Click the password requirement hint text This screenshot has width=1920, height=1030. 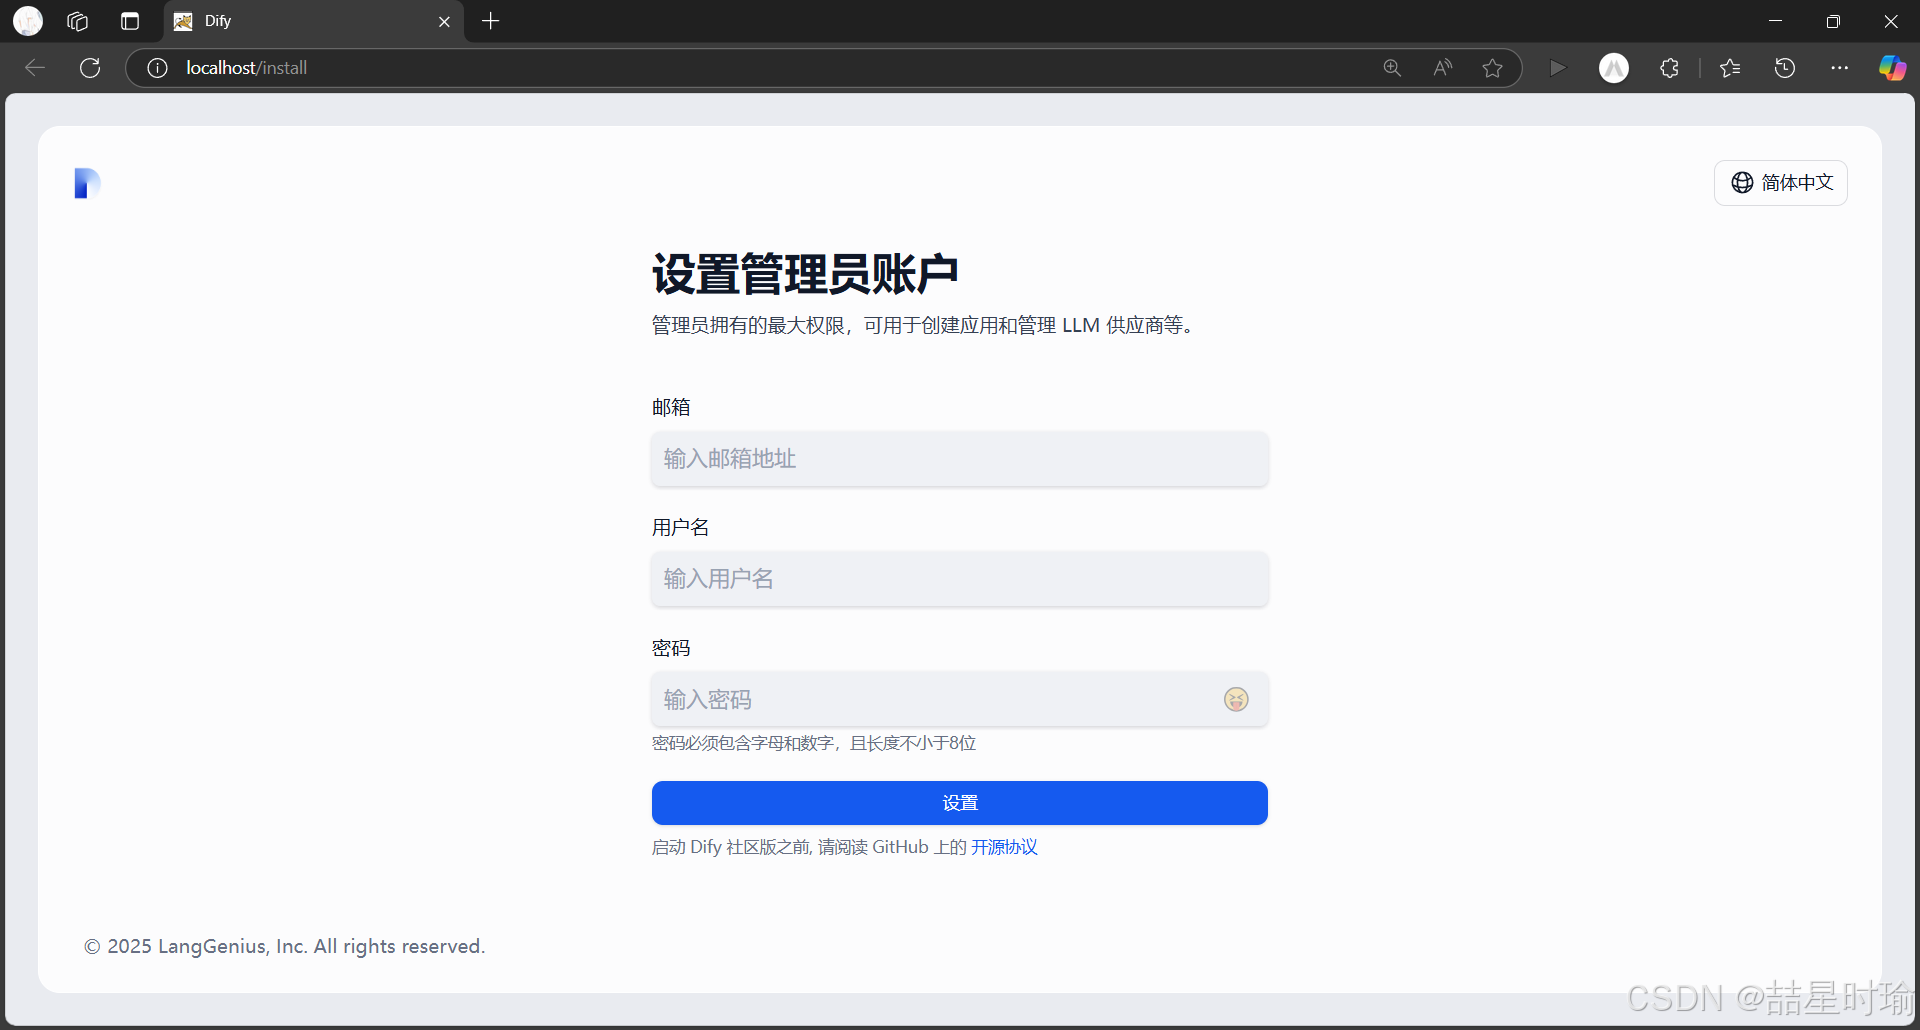[x=814, y=743]
